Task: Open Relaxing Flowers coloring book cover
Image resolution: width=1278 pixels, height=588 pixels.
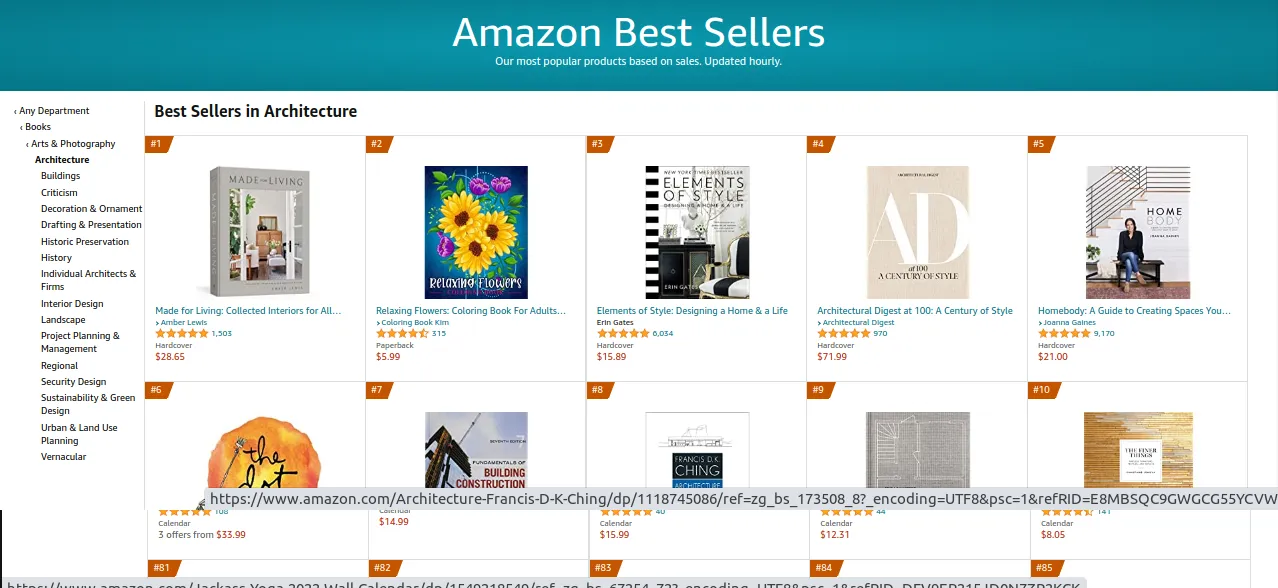Action: pyautogui.click(x=476, y=232)
